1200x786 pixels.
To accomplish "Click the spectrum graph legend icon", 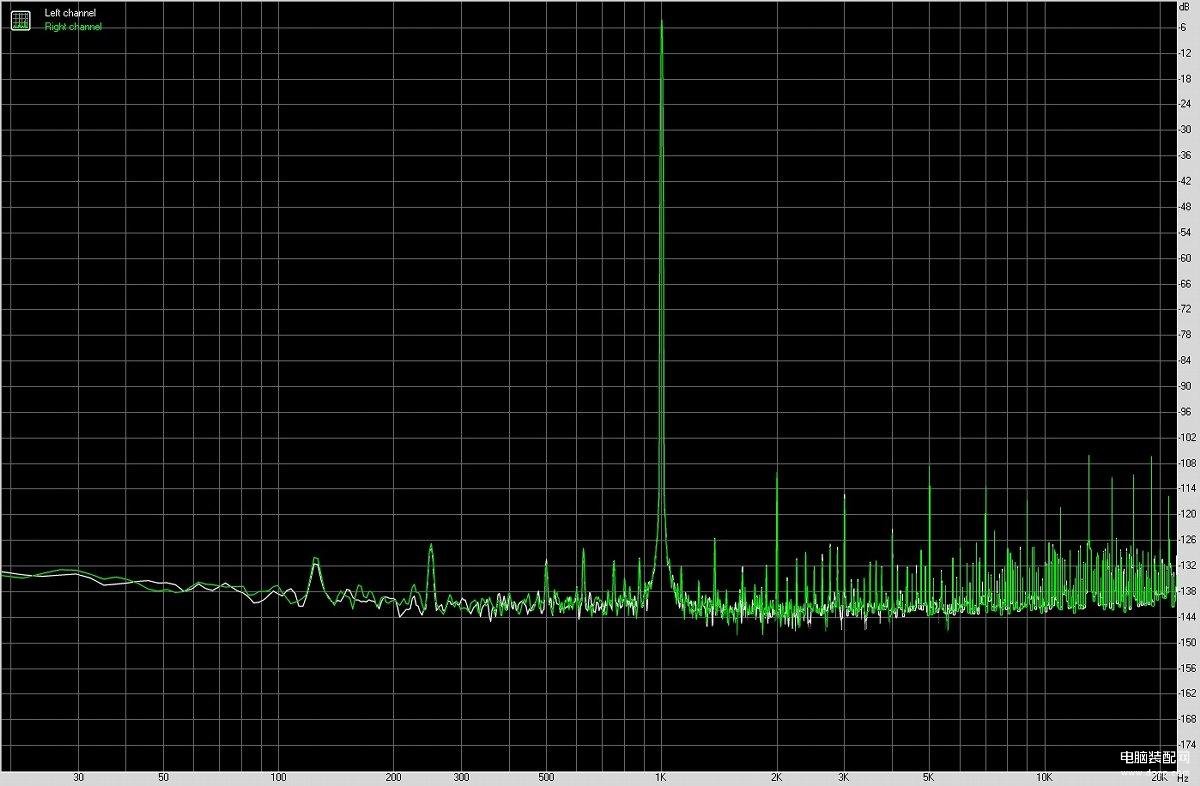I will (x=20, y=19).
